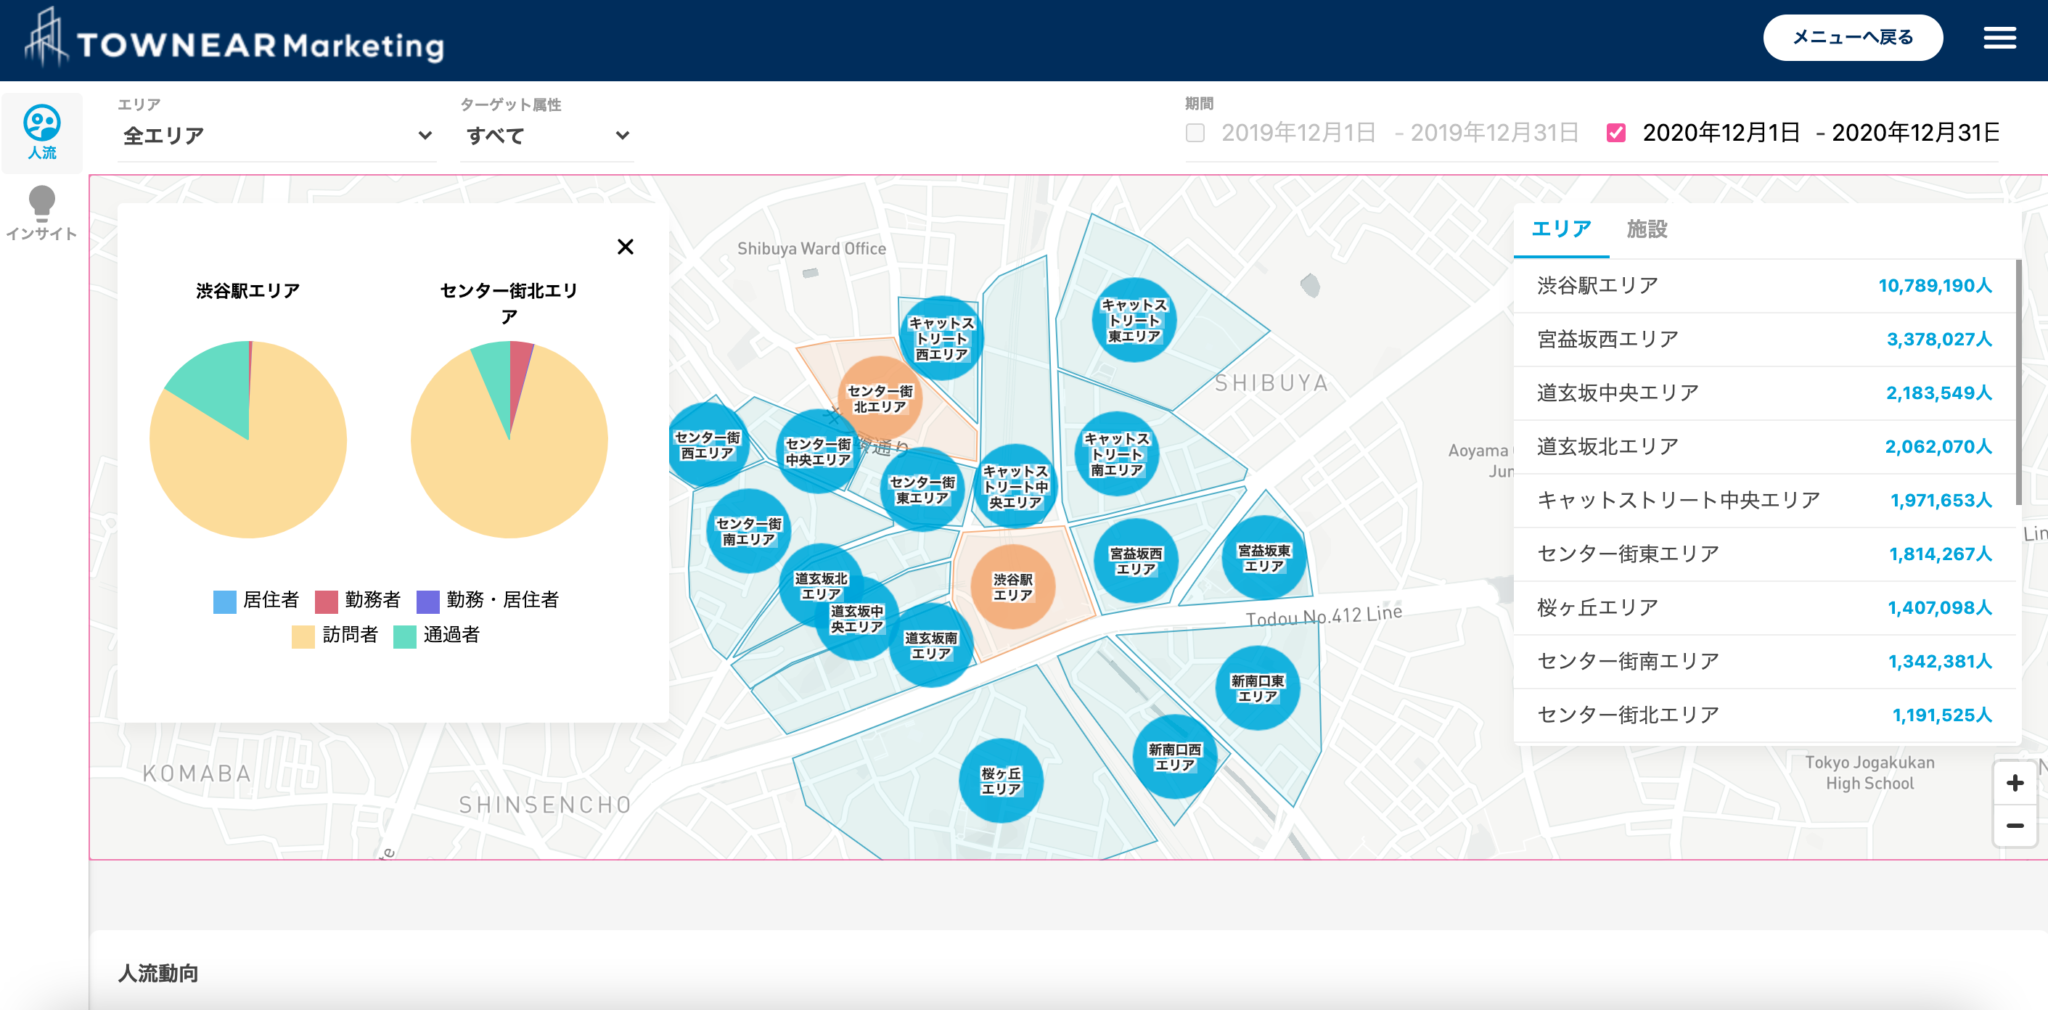The image size is (2048, 1010).
Task: Click the 人流動向 section heading
Action: pos(158,973)
